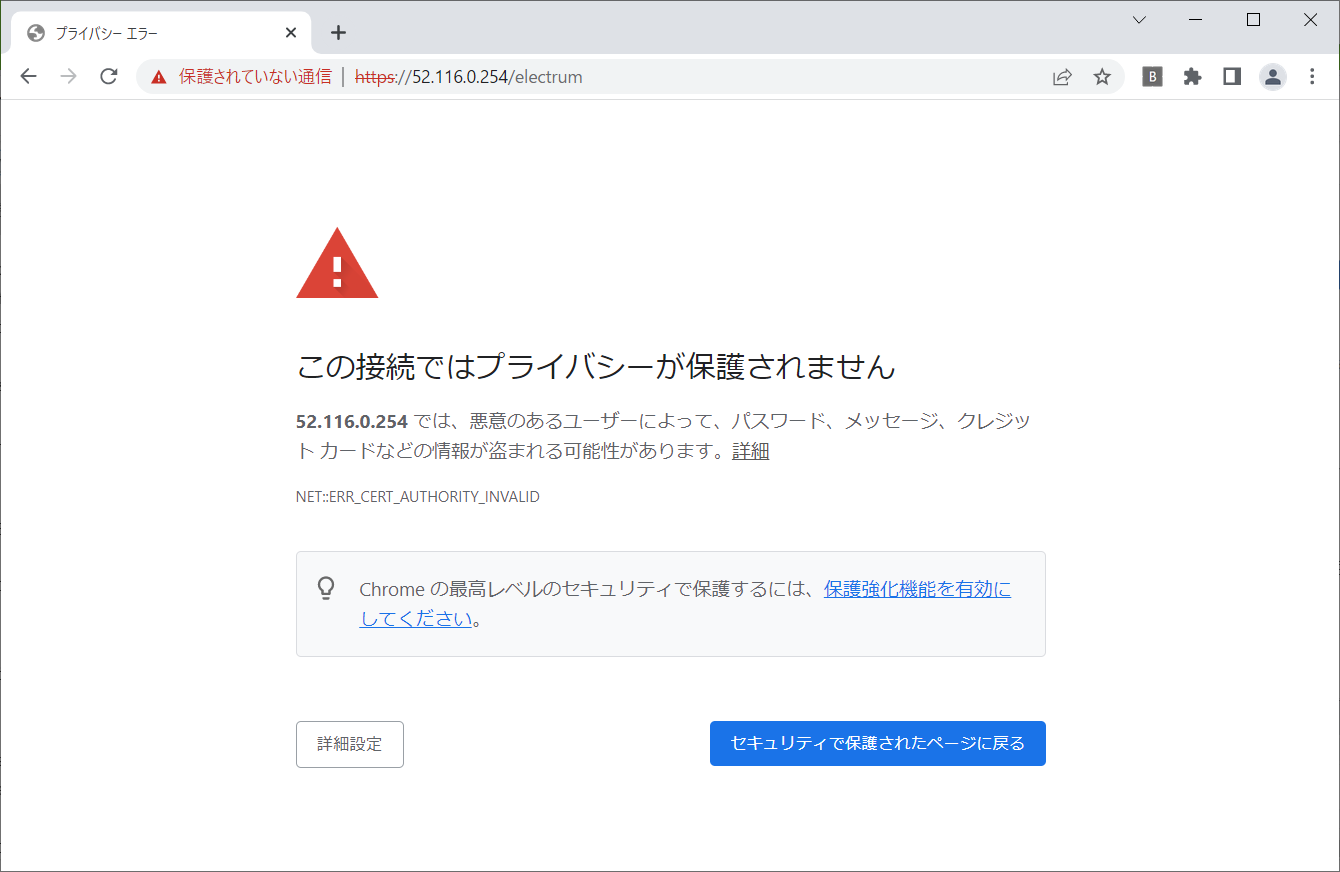Close the プライバシー エラー tab
The image size is (1340, 872).
point(291,33)
